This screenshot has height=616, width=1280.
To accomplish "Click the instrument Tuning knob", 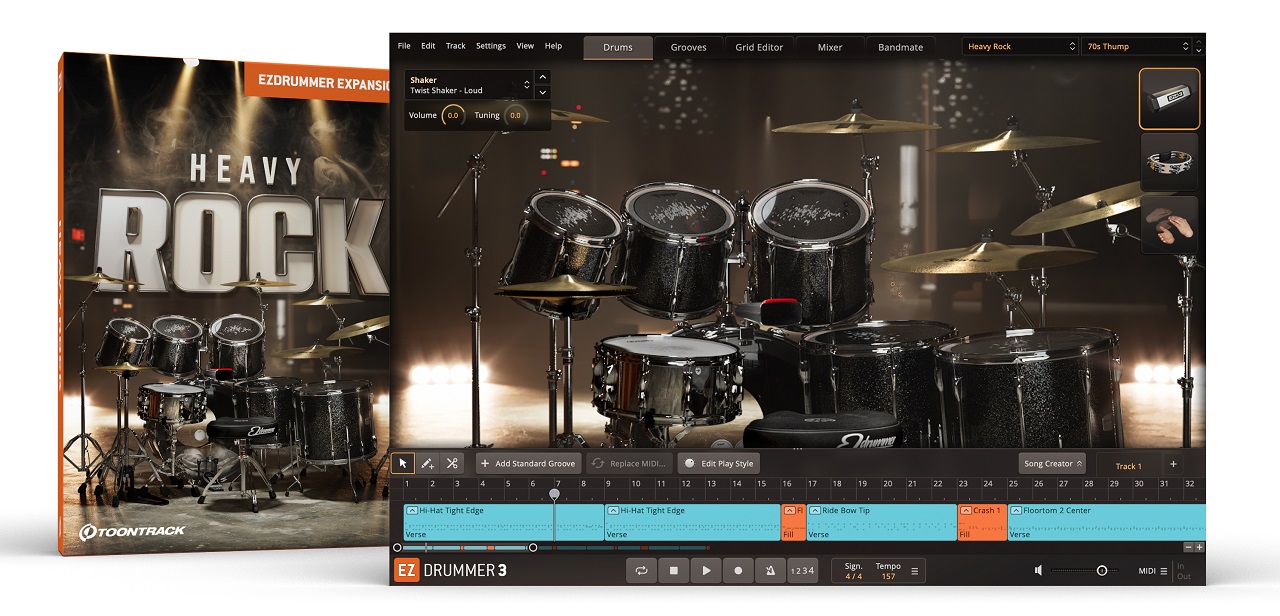I will pos(515,115).
